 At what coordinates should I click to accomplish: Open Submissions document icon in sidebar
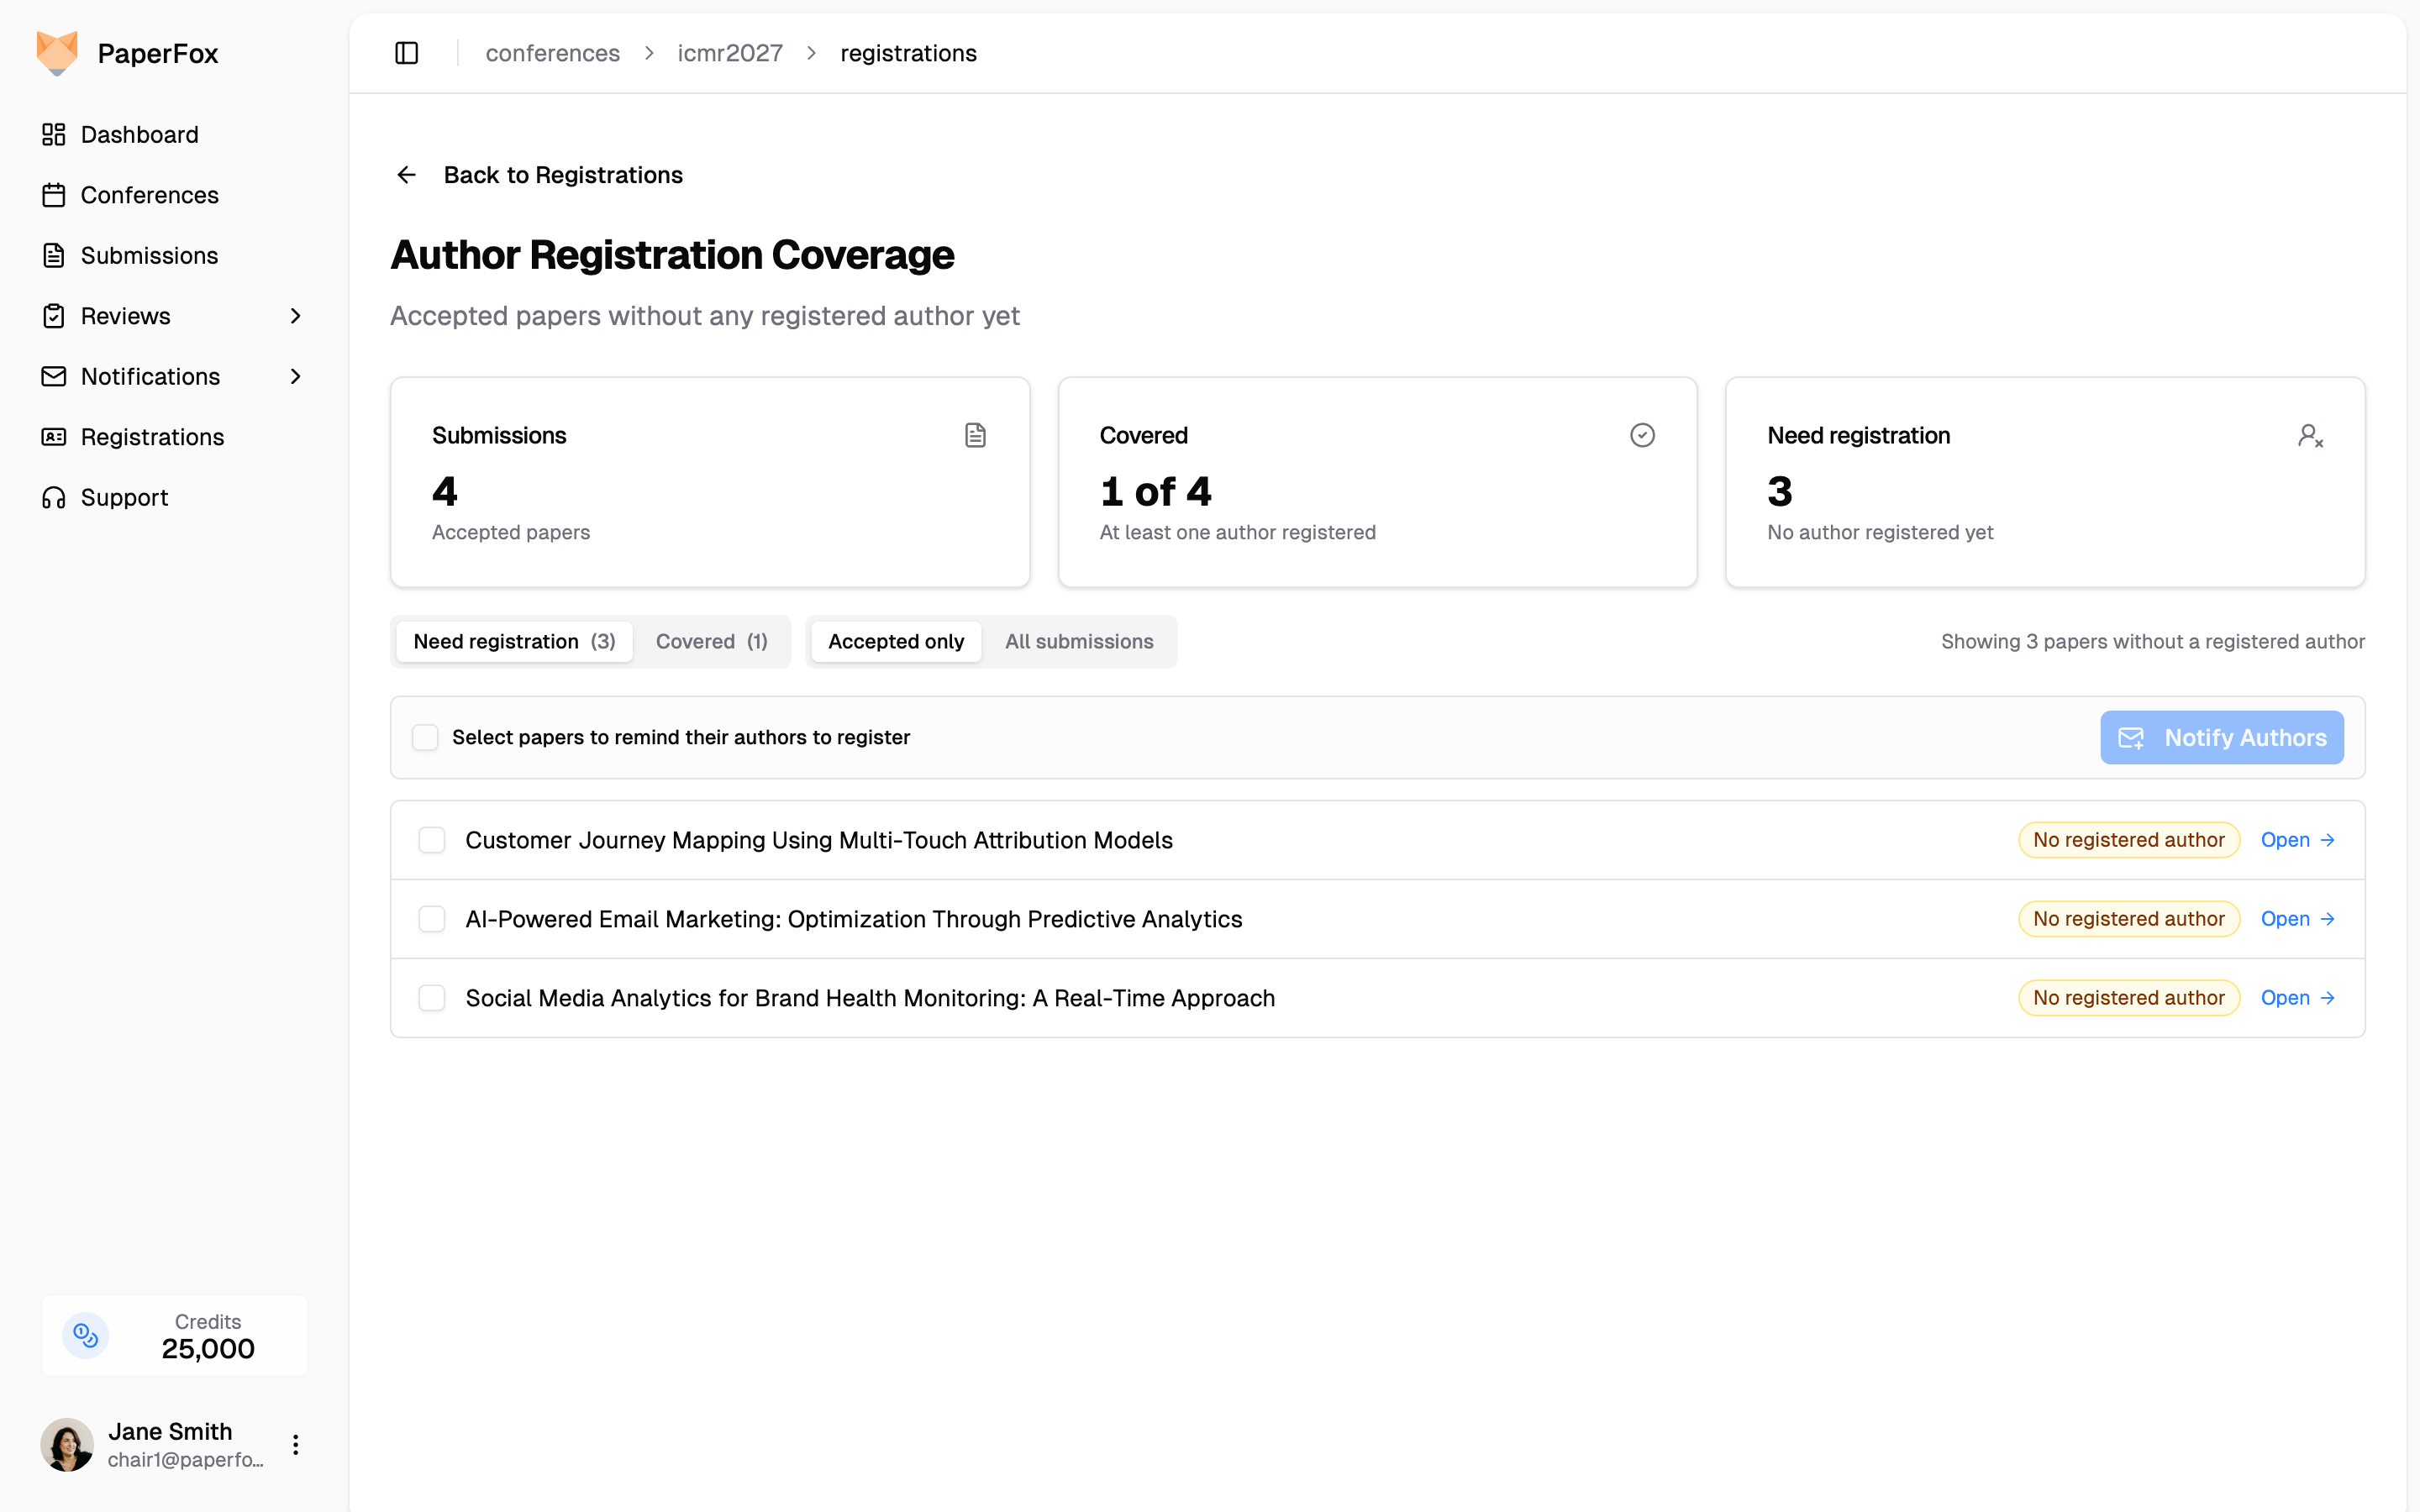click(x=54, y=256)
